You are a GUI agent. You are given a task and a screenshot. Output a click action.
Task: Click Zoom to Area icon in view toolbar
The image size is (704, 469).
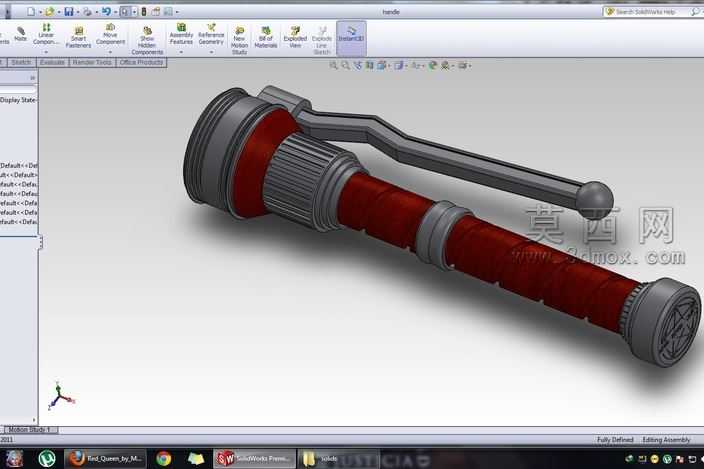point(345,66)
